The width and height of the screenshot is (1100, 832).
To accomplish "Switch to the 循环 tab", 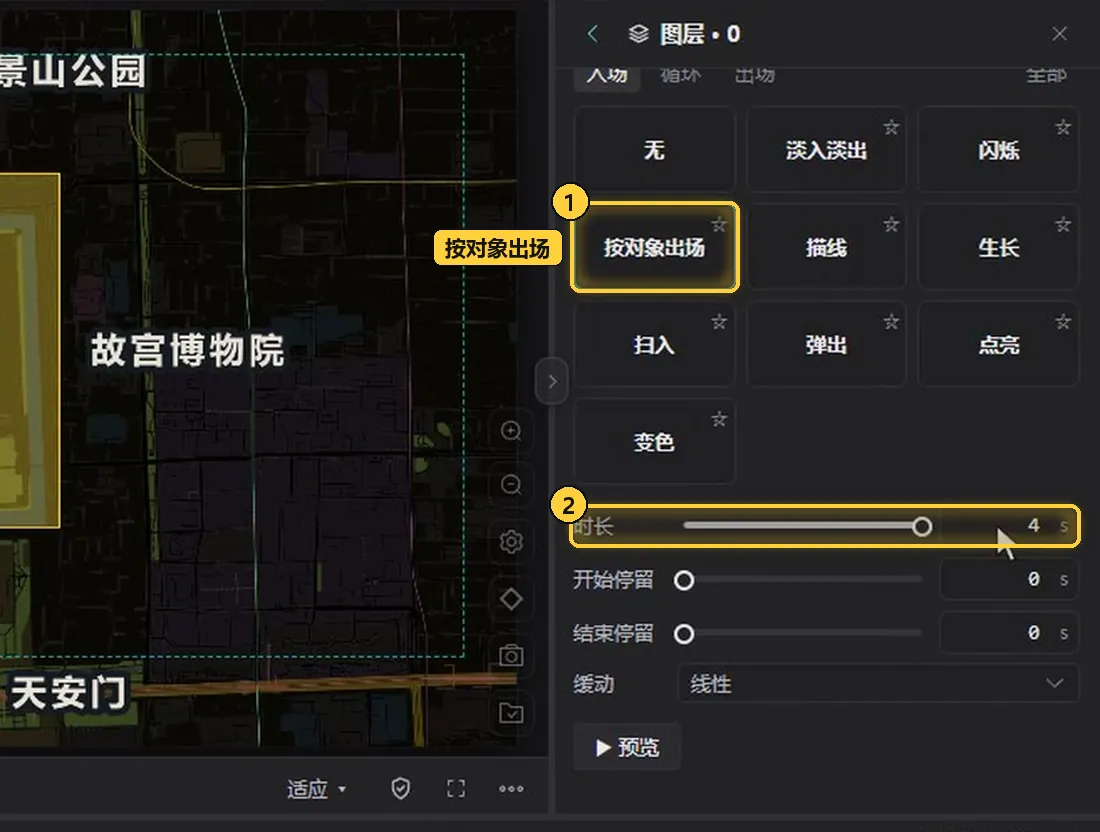I will (680, 75).
